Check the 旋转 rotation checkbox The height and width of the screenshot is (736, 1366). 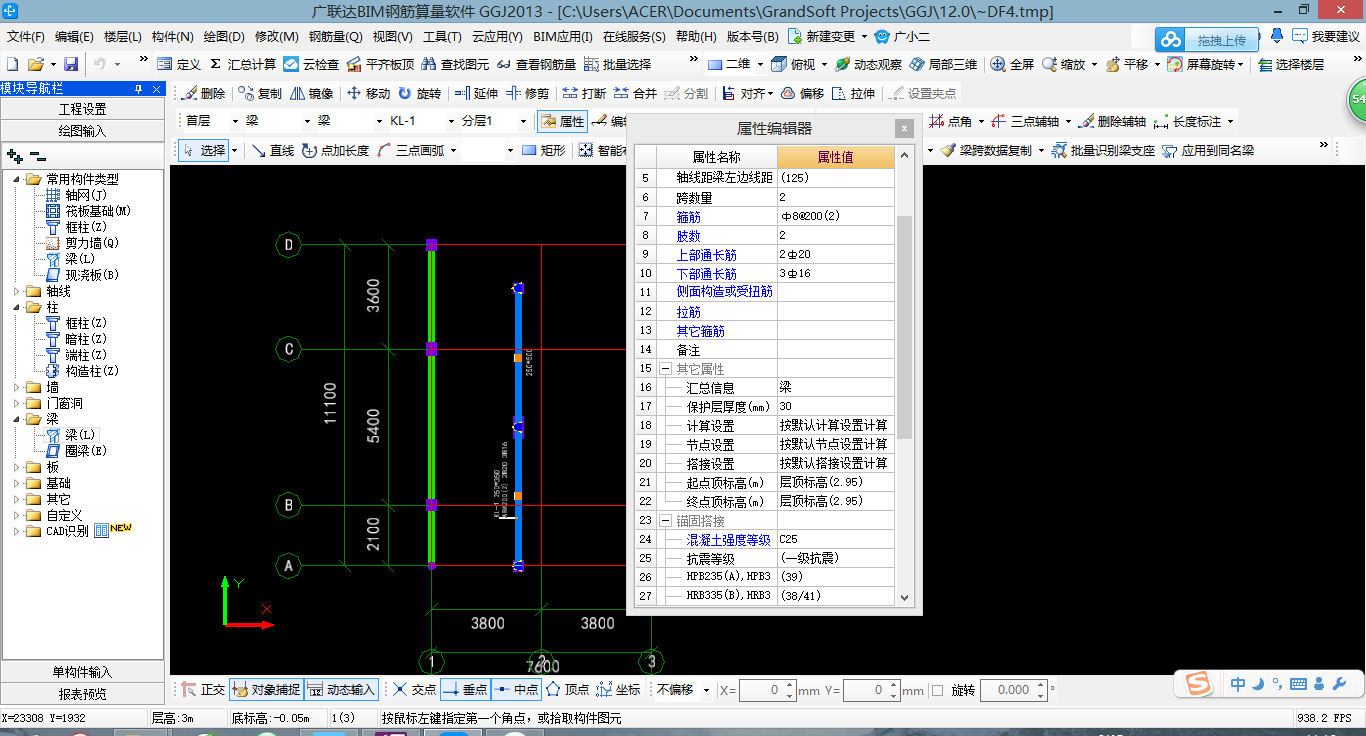[x=937, y=690]
